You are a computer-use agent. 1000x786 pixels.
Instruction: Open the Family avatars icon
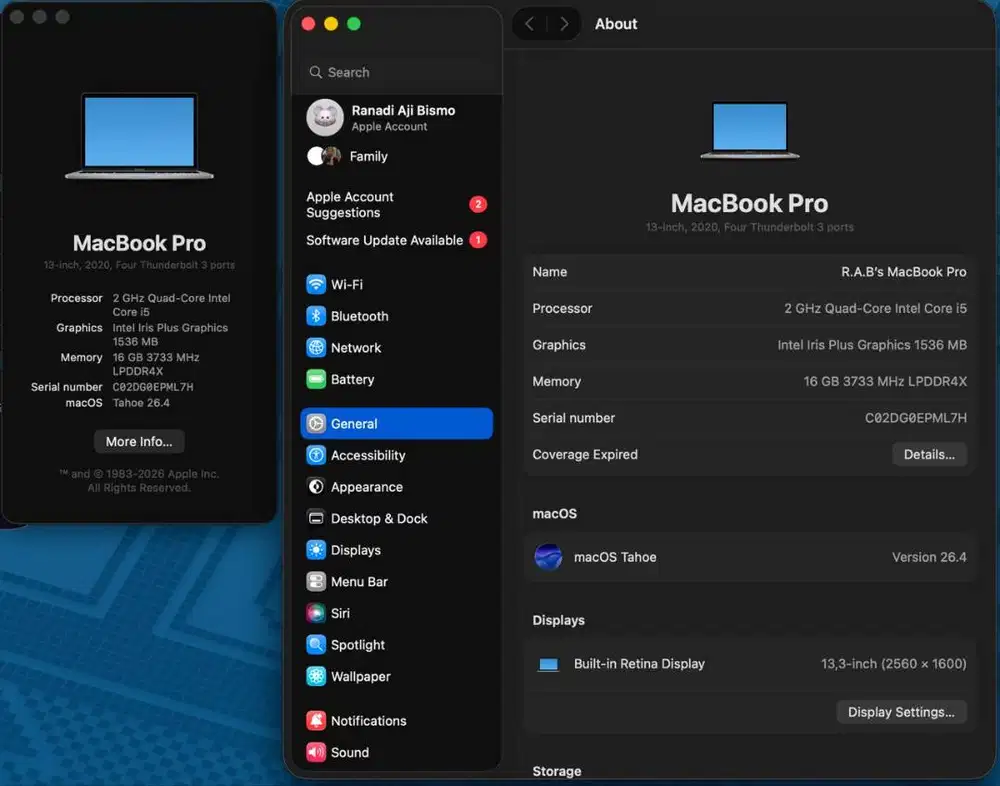pyautogui.click(x=324, y=156)
